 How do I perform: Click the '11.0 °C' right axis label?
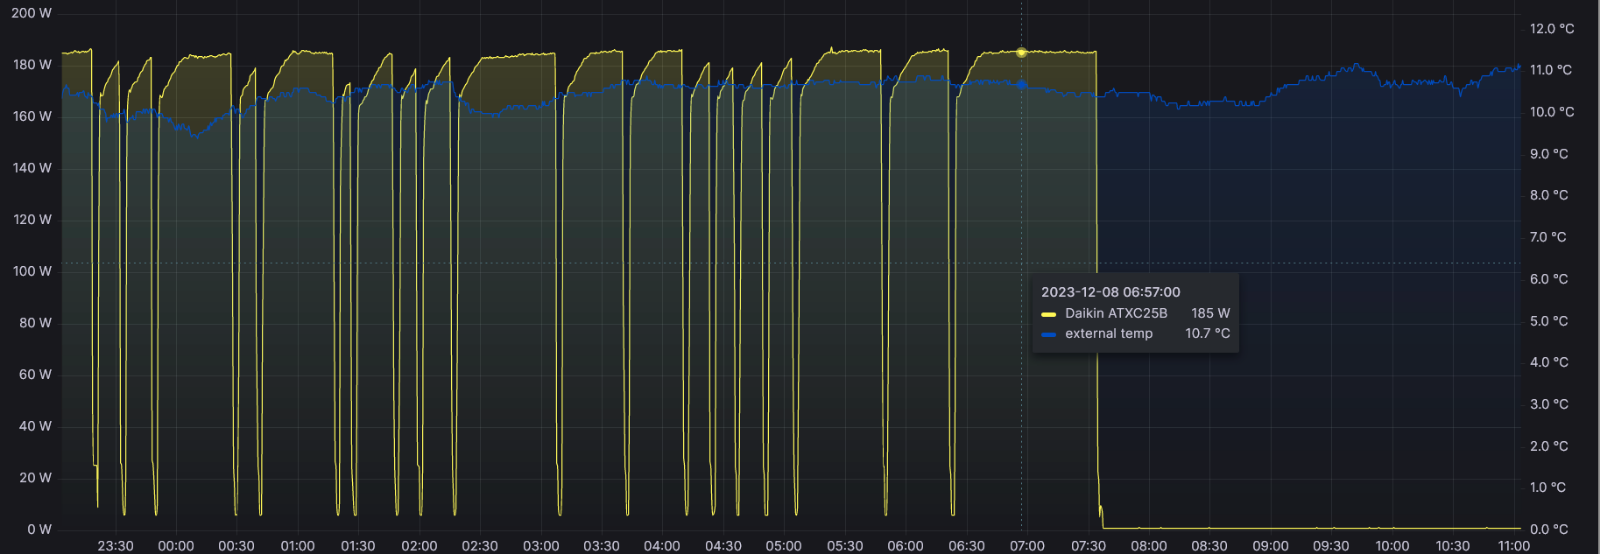tap(1552, 70)
